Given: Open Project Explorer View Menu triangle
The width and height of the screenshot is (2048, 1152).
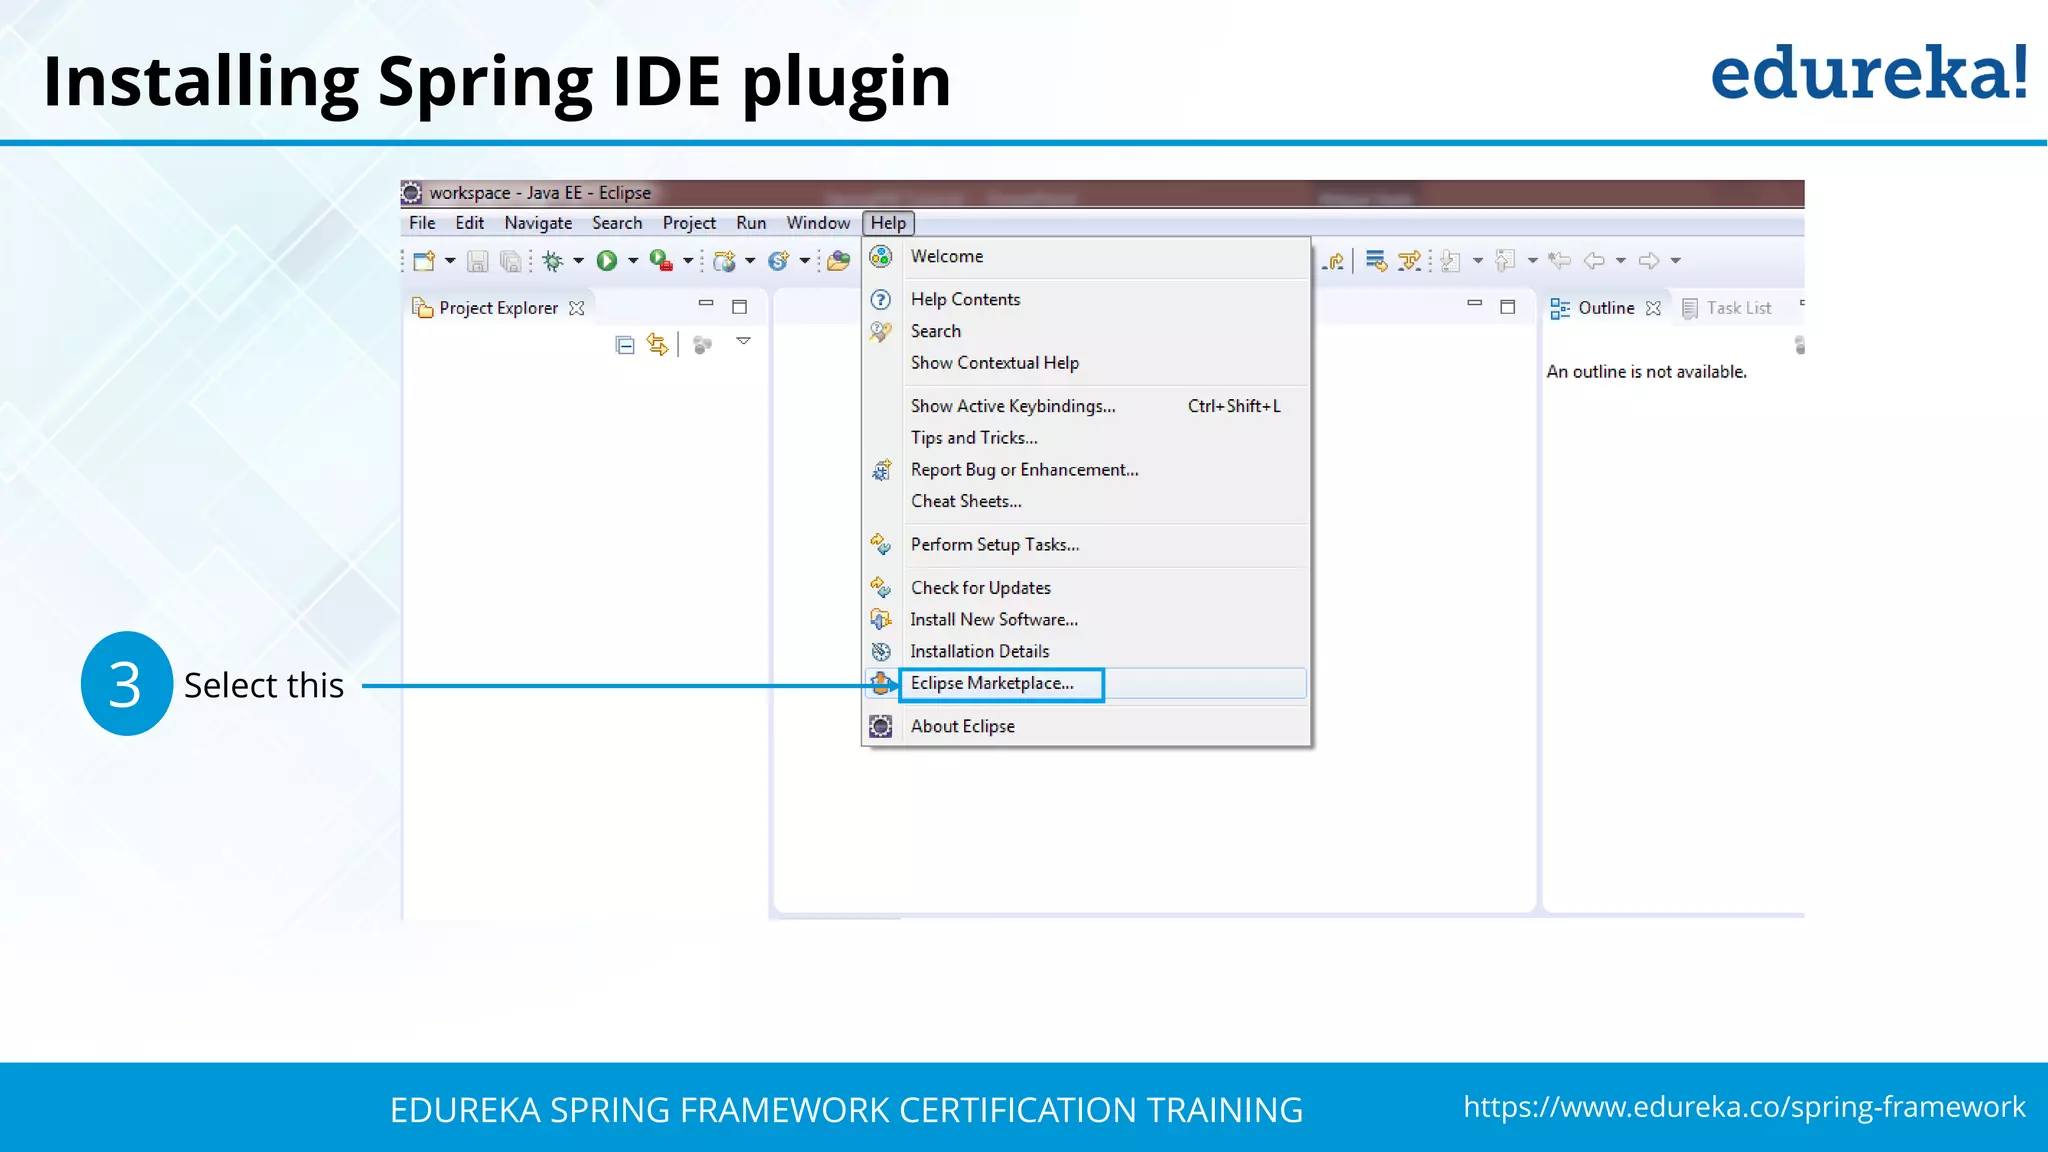Looking at the screenshot, I should click(743, 342).
